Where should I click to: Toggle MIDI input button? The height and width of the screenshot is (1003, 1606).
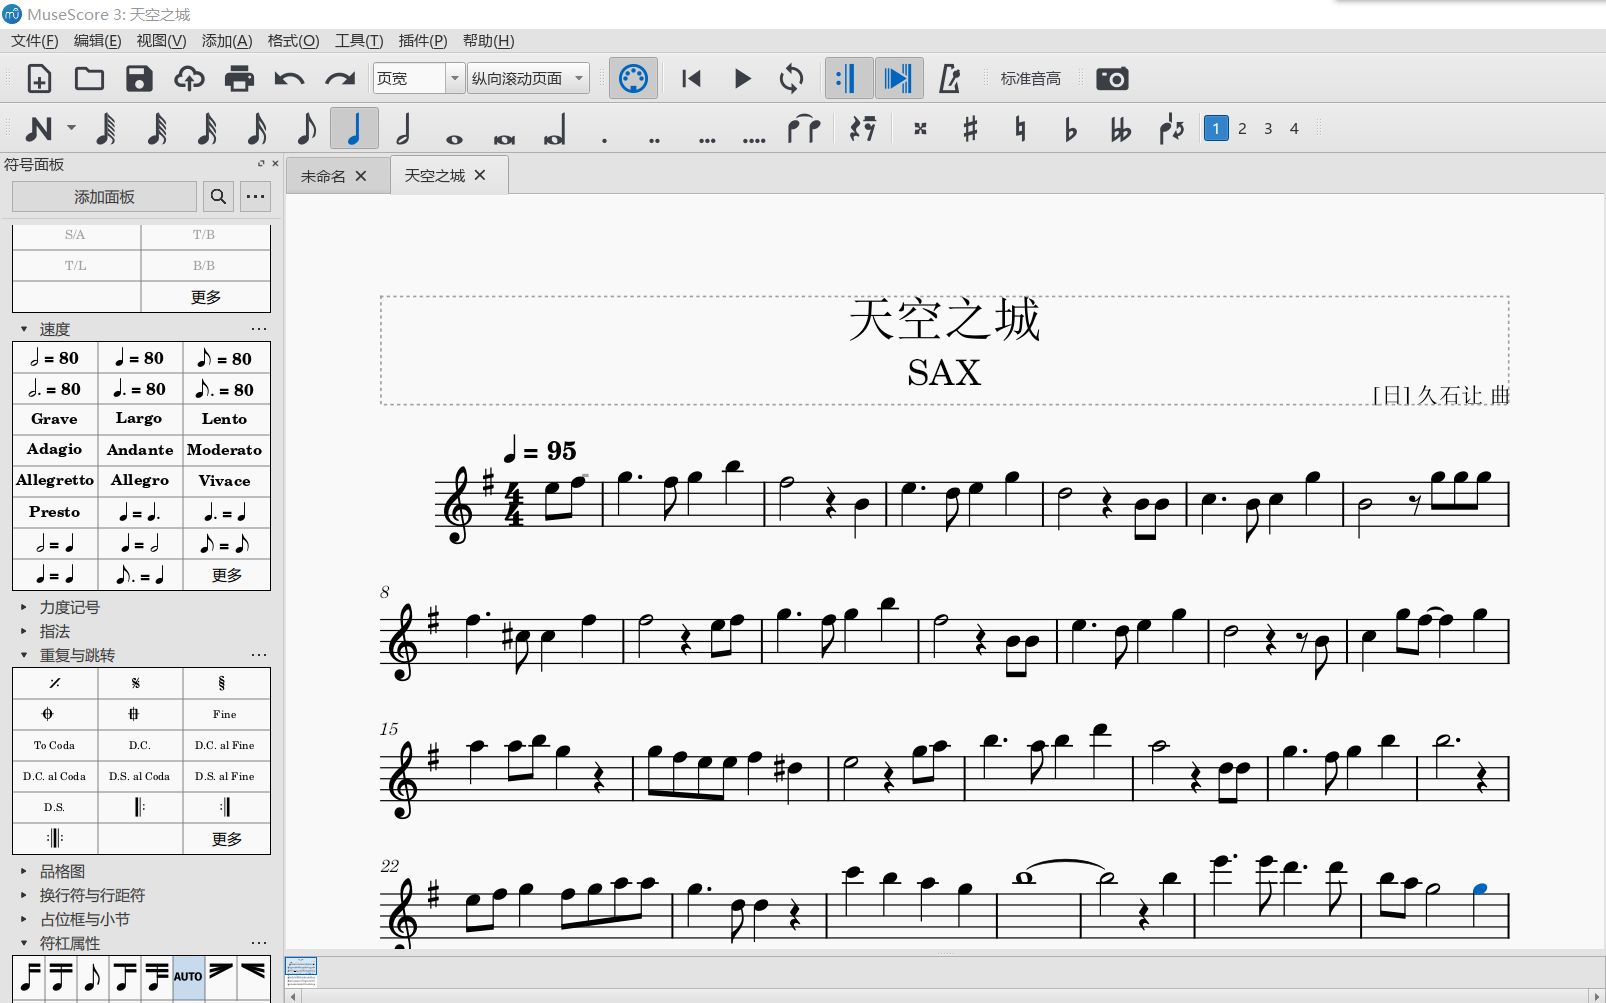633,78
